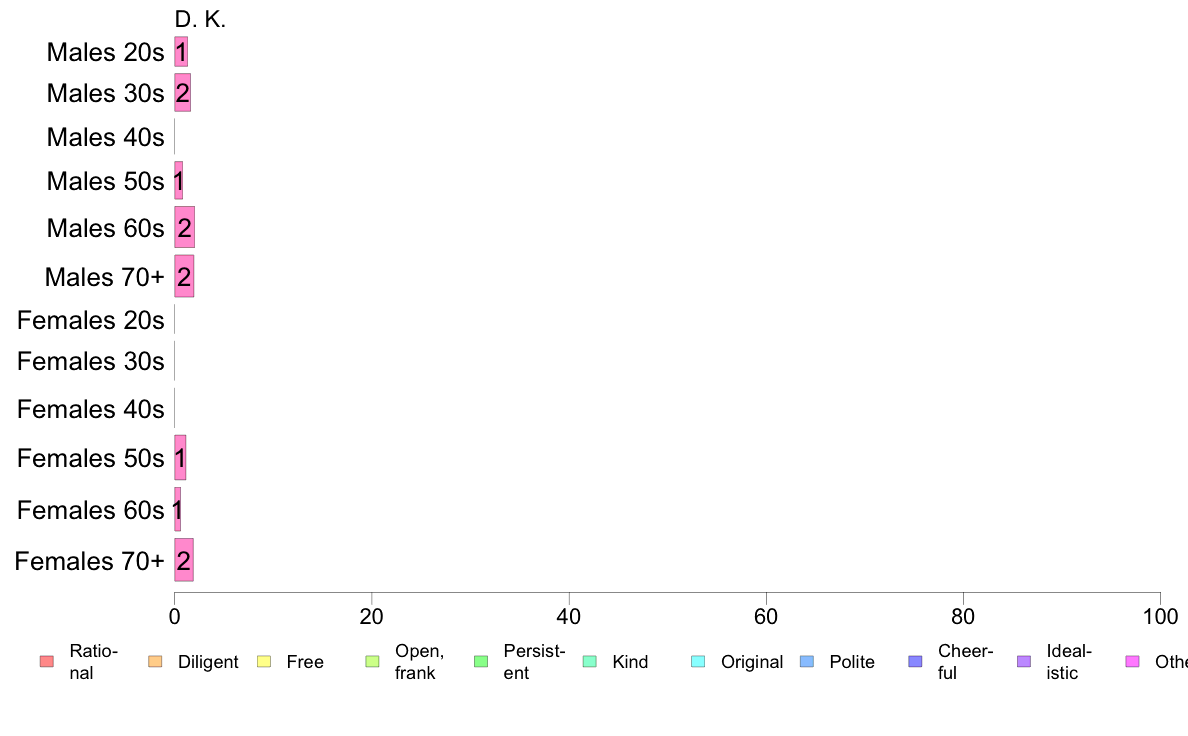
Task: Click the Females 40s row label
Action: (91, 409)
